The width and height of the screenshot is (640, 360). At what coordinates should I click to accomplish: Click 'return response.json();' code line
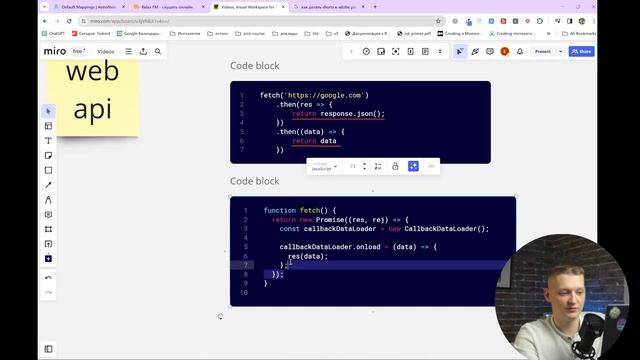(338, 114)
